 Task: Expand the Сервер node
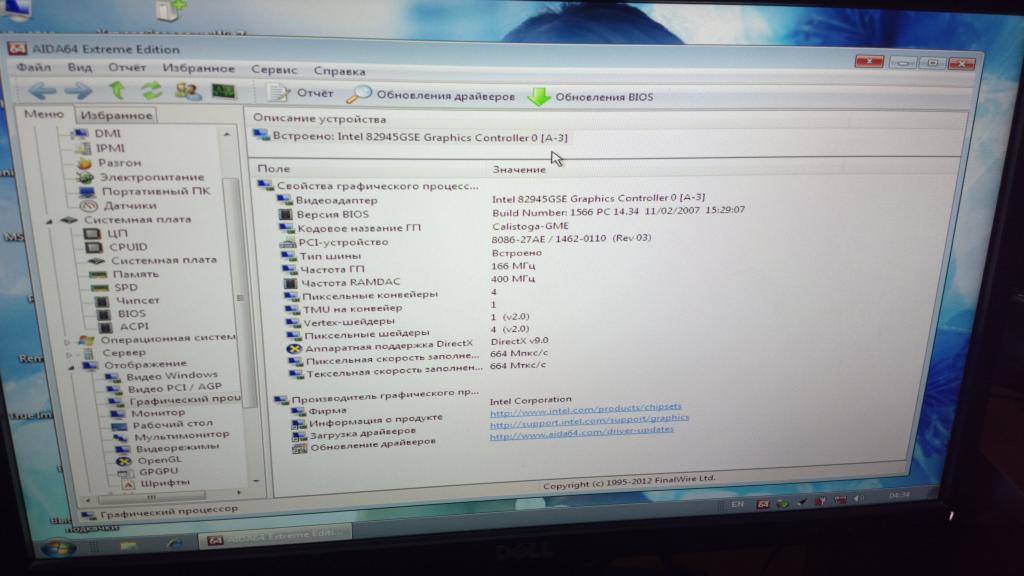coord(69,355)
